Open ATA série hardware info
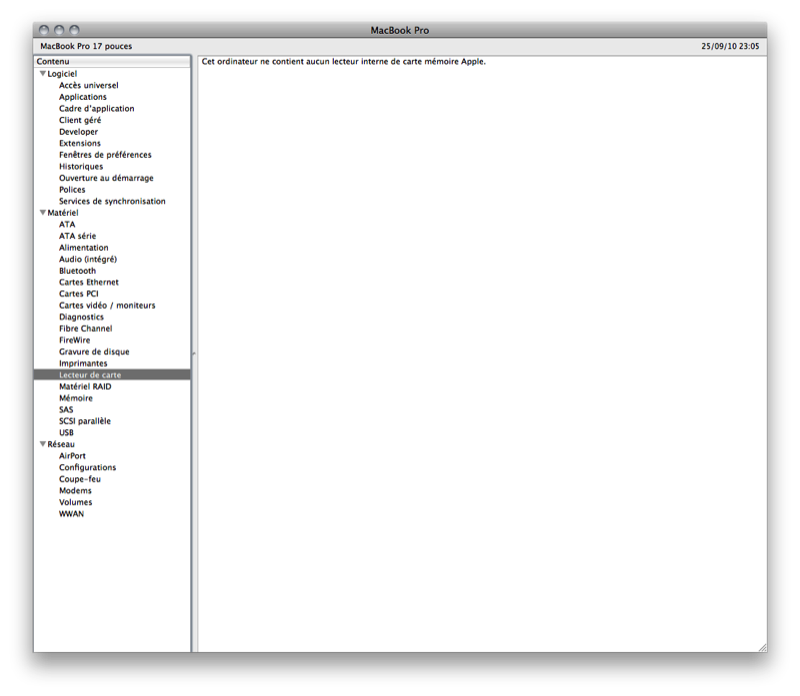Screen dimensions: 800x696 click(x=77, y=236)
